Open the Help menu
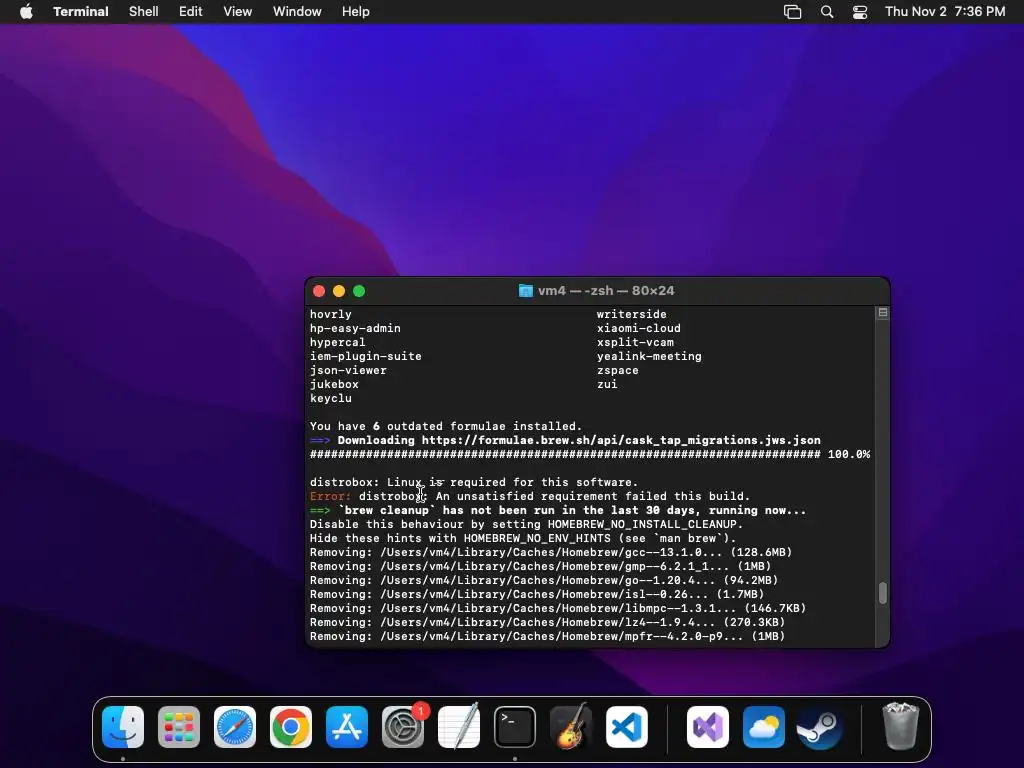Image resolution: width=1024 pixels, height=768 pixels. 356,12
